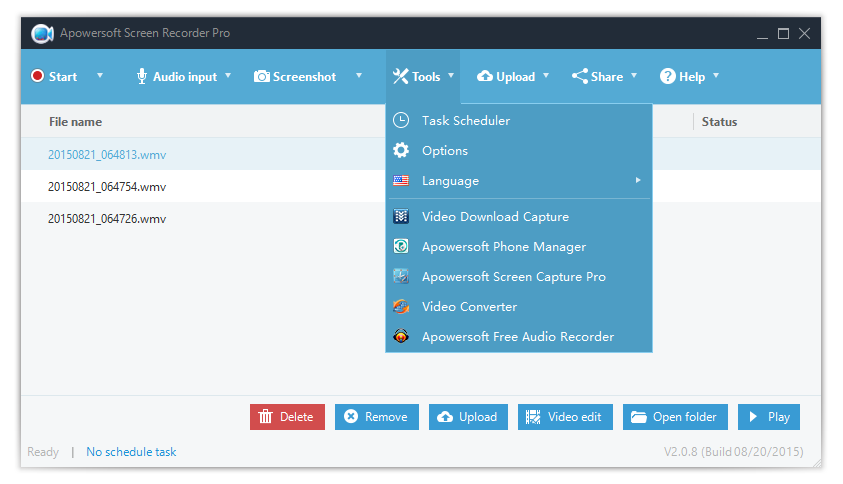This screenshot has width=843, height=484.
Task: Click the Apowersoft Phone Manager icon
Action: [401, 246]
